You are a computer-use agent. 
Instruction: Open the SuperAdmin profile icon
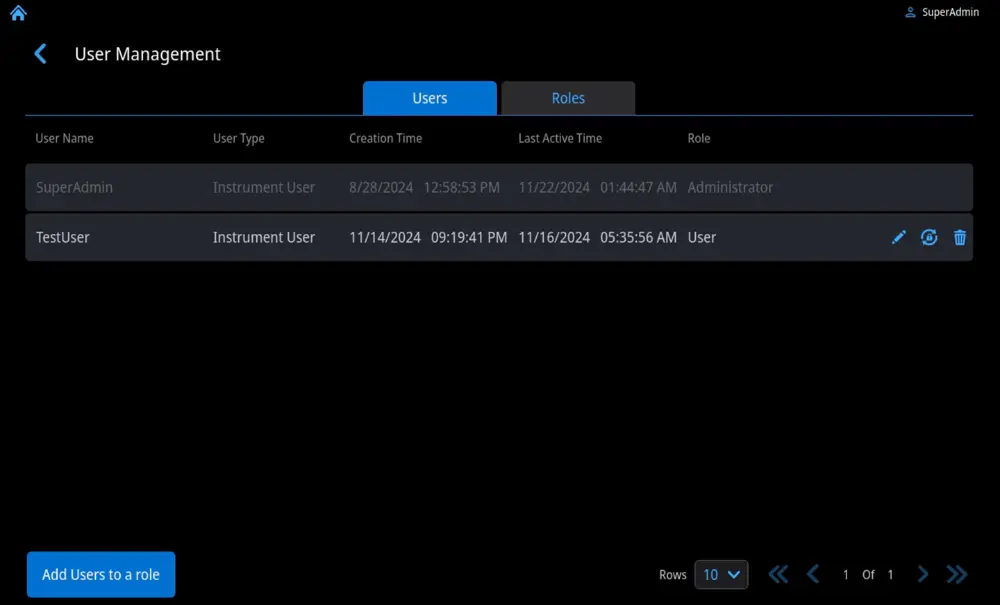[910, 12]
